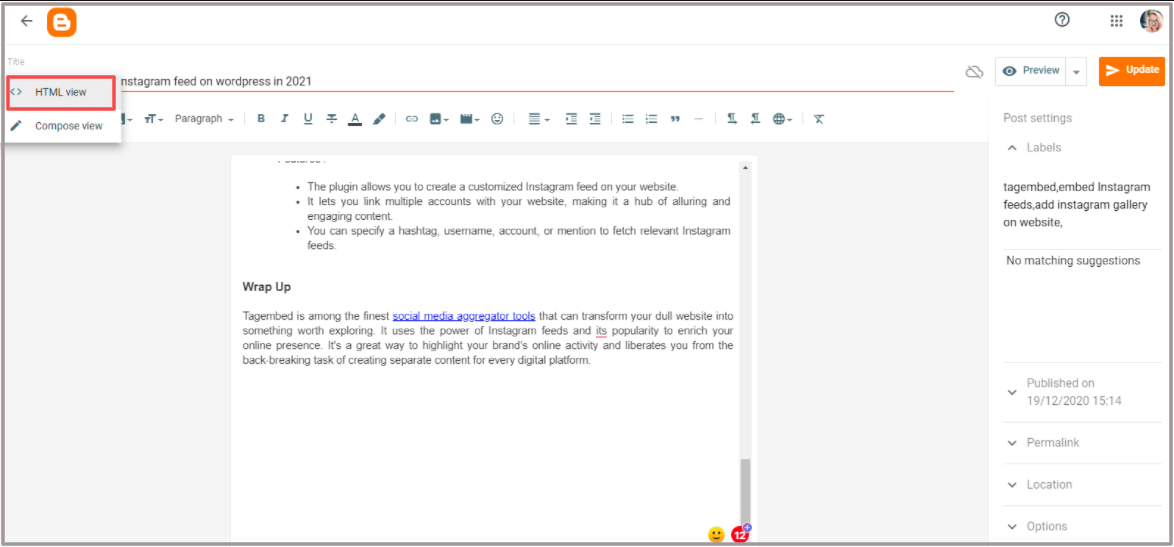Open the social media aggregator tools link
The height and width of the screenshot is (547, 1174).
tap(463, 316)
